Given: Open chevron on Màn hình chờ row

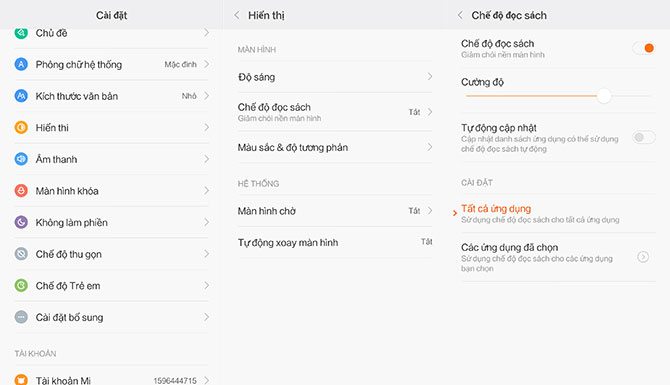Looking at the screenshot, I should (x=430, y=210).
